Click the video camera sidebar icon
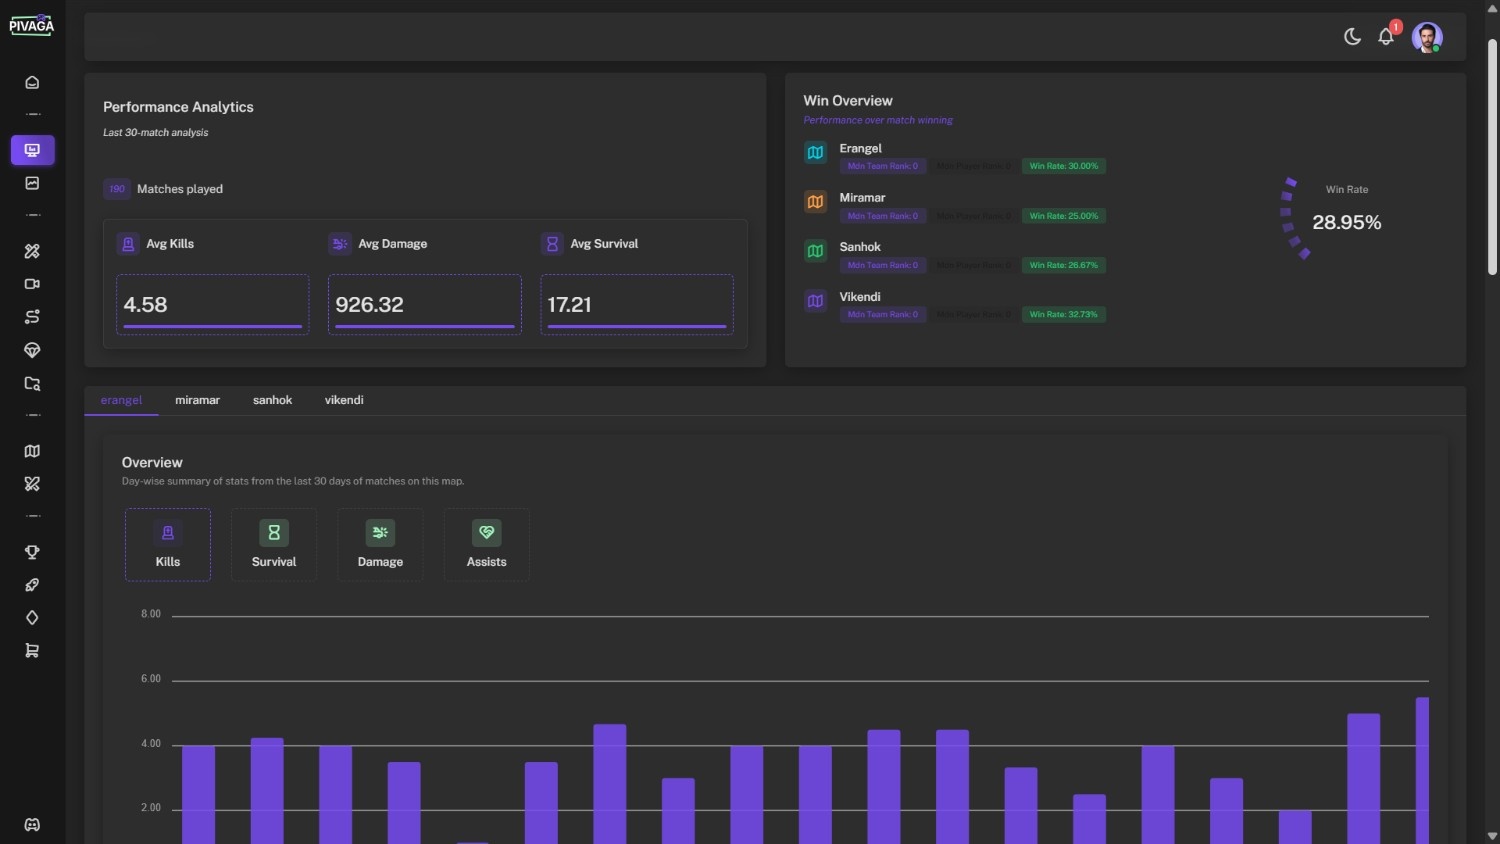 32,284
